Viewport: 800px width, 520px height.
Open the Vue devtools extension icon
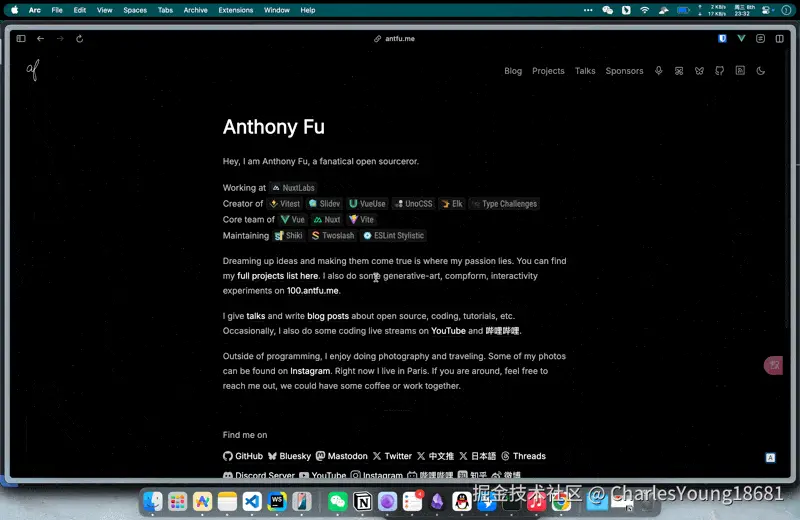pyautogui.click(x=741, y=39)
